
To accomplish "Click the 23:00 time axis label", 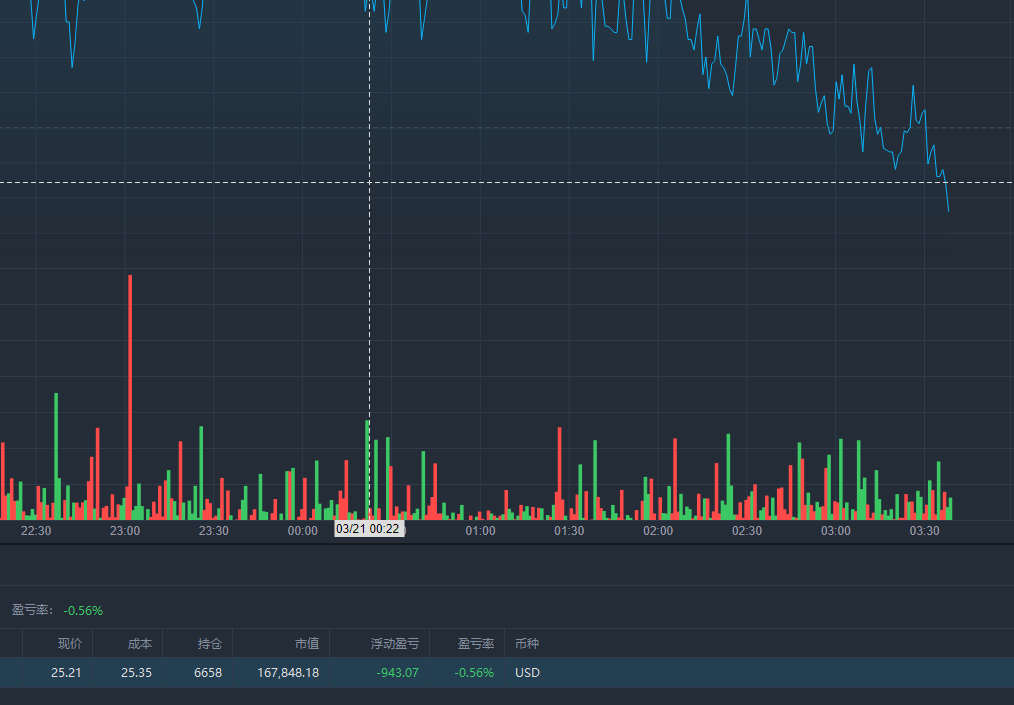I will pos(125,531).
